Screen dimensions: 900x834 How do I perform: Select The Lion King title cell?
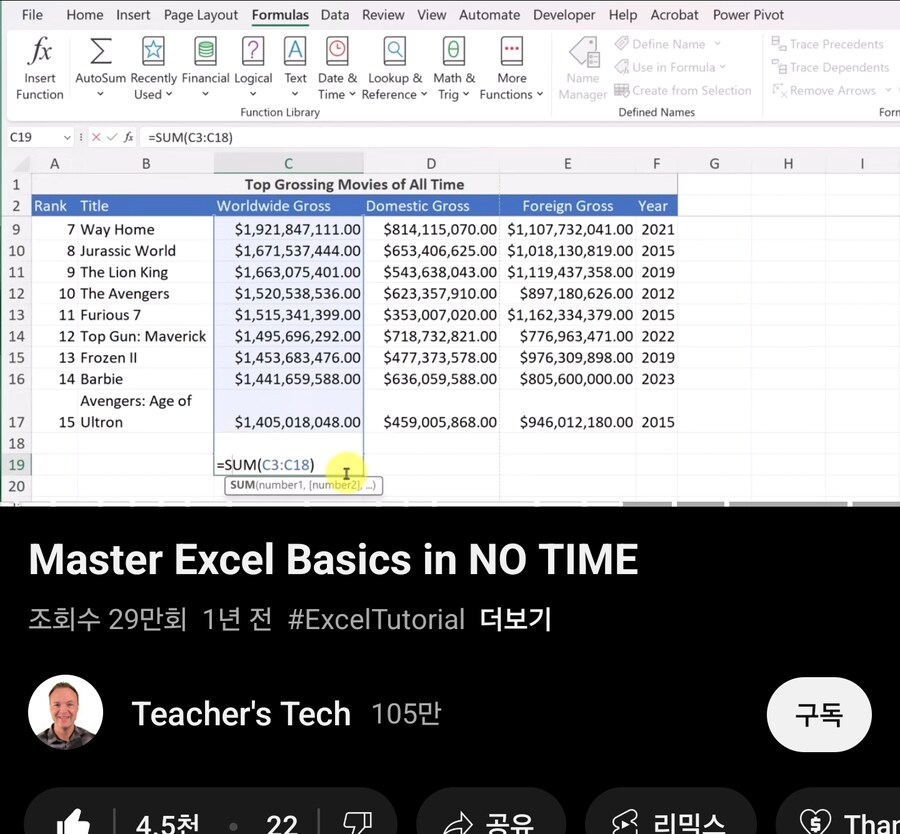[x=145, y=272]
